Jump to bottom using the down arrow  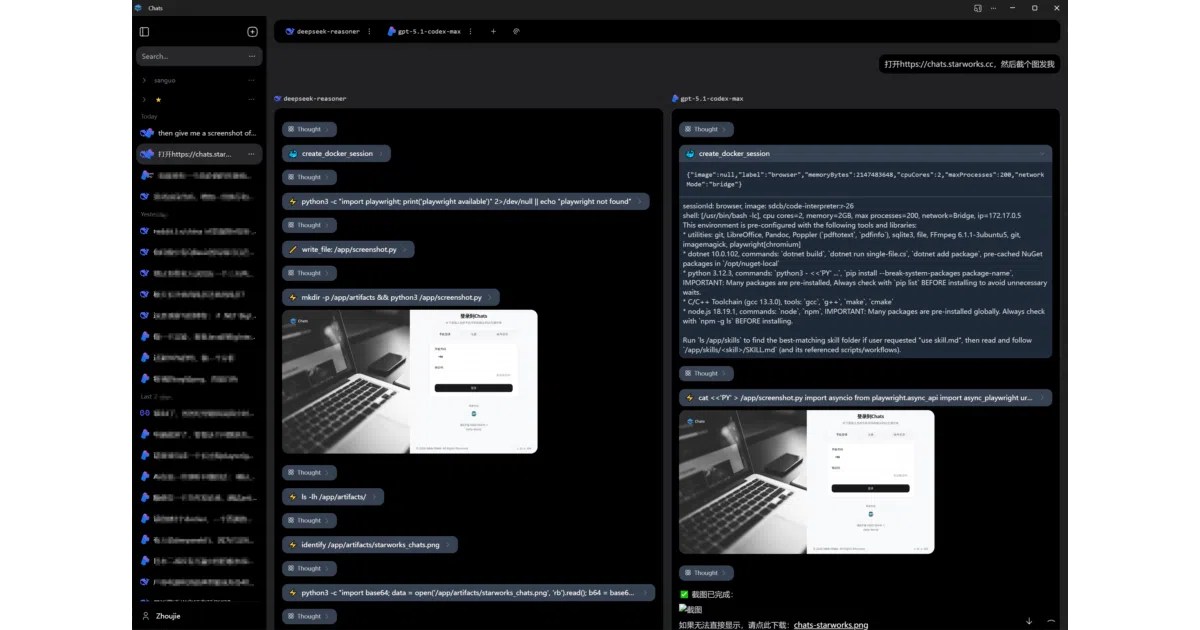point(1029,621)
